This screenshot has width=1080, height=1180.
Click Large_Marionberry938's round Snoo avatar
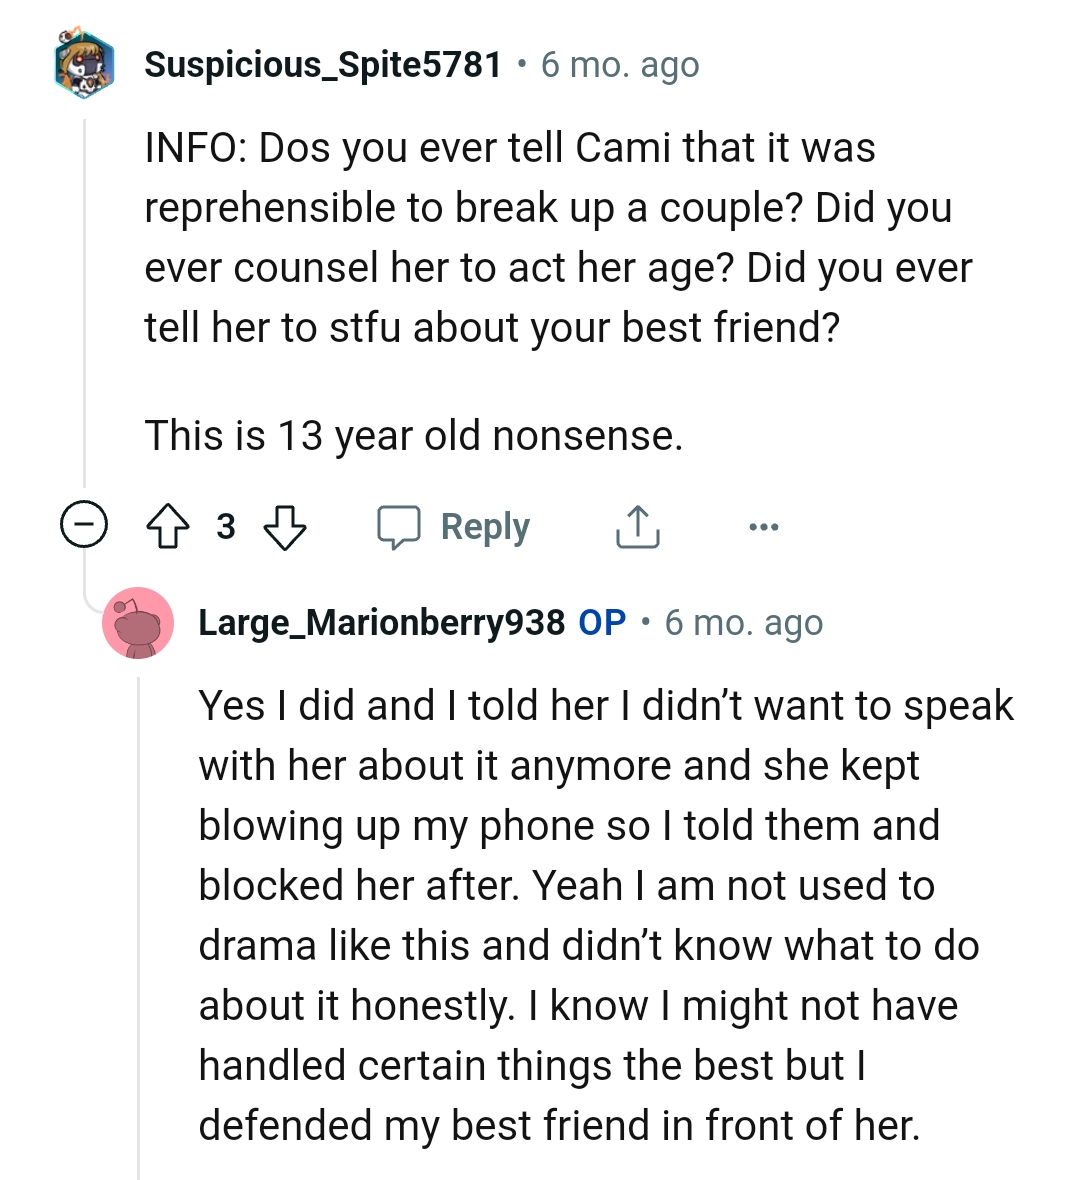139,623
